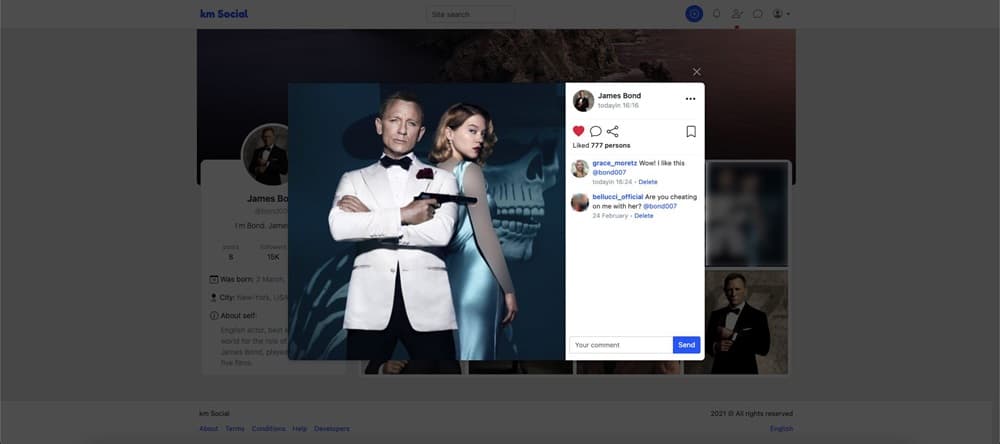Click the comment bubble icon in post
Screen dimensions: 1000x444
[x=596, y=131]
